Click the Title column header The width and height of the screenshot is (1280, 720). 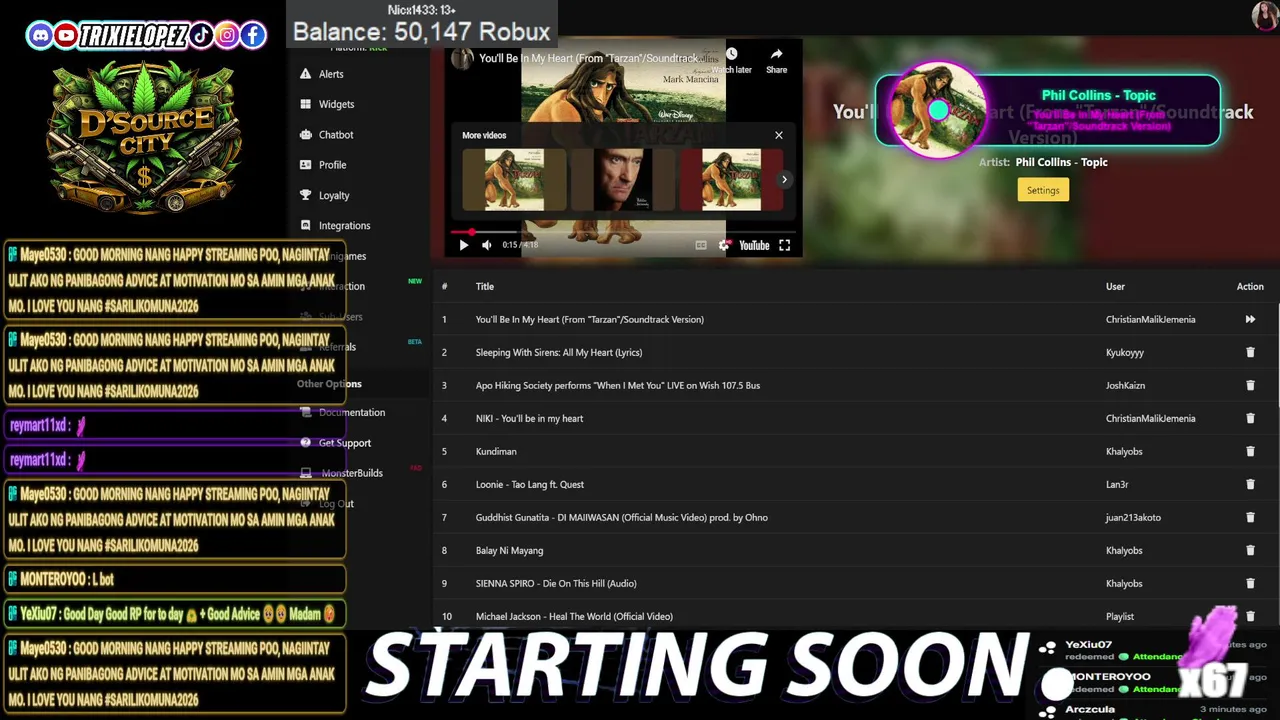[x=485, y=287]
